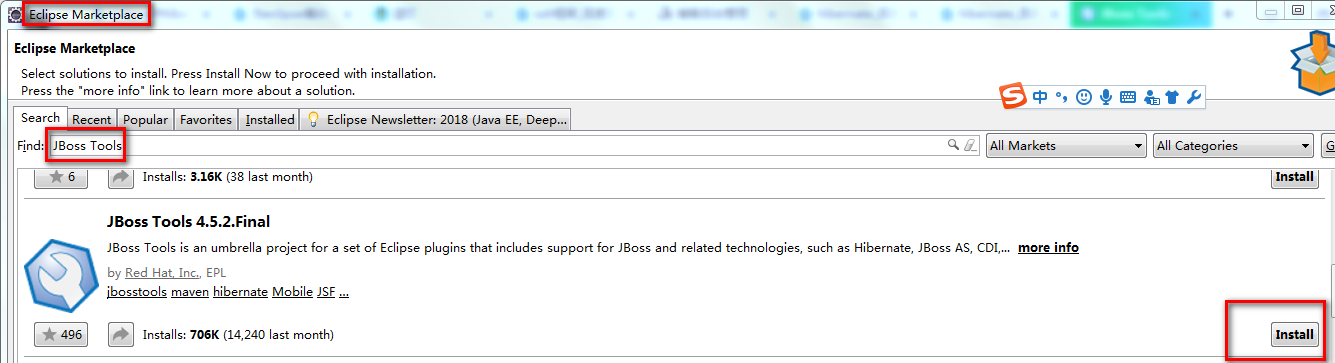Click the Go button beside All Categories

(1329, 146)
